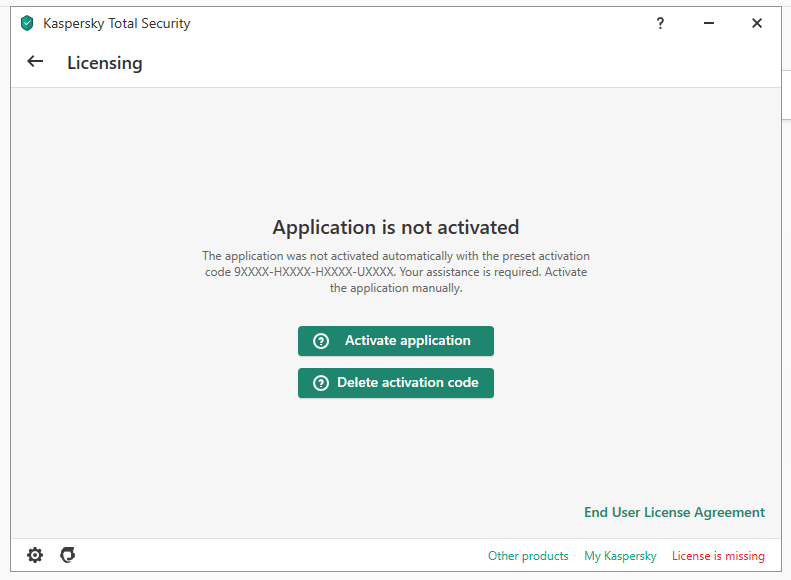Select the Application is not activated heading
The image size is (791, 580).
tap(396, 227)
